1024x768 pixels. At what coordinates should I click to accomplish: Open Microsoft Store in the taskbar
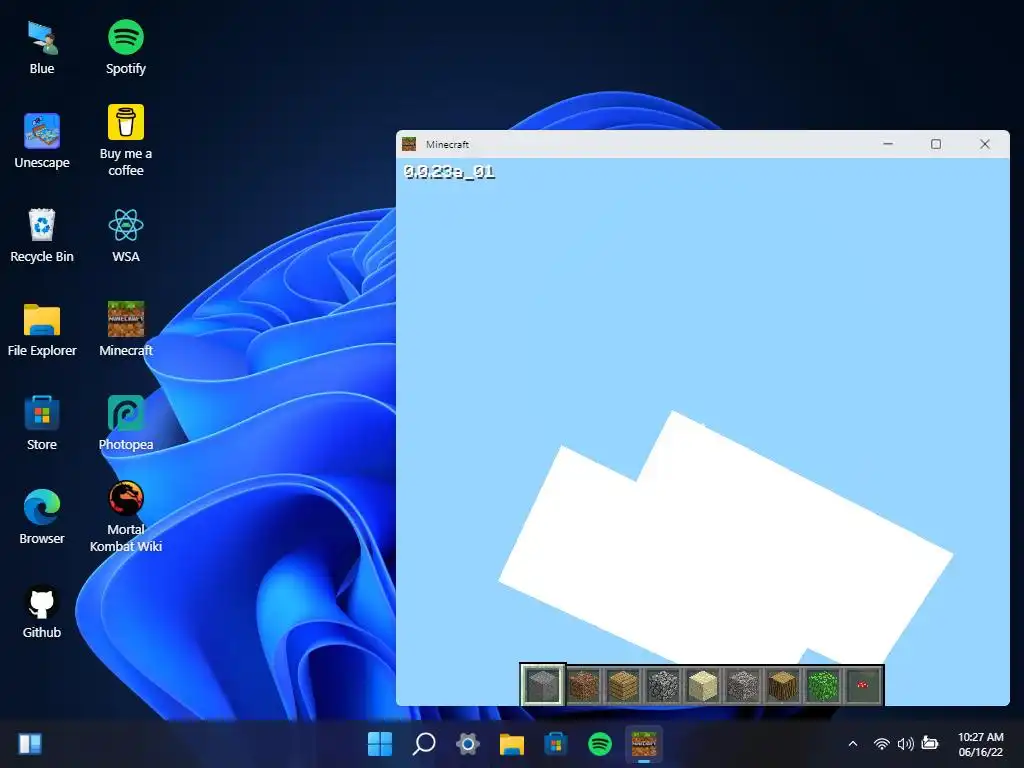556,743
